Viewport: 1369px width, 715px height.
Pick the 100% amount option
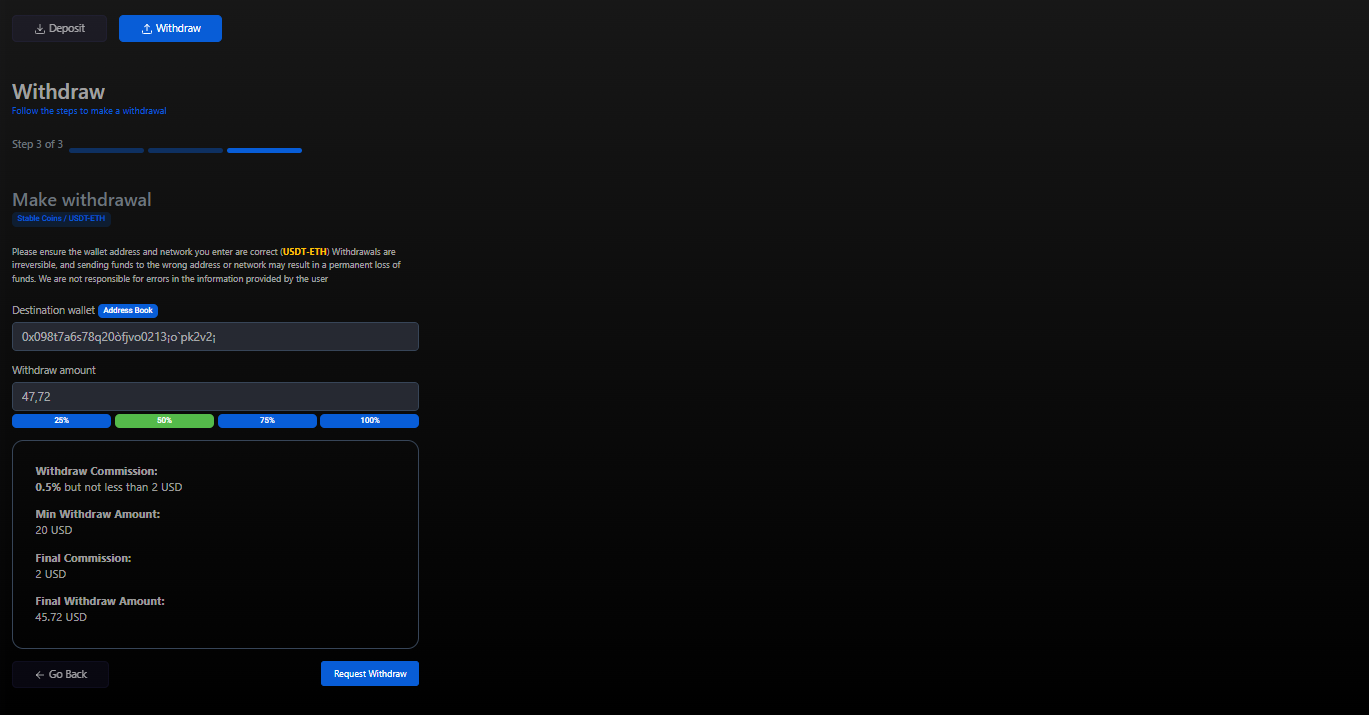(x=369, y=421)
